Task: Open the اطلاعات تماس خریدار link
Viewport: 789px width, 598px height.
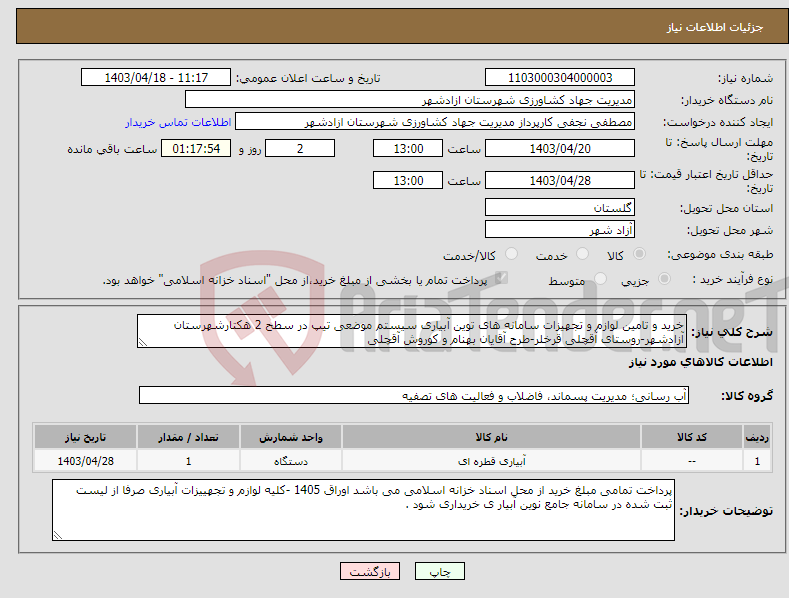Action: 178,122
